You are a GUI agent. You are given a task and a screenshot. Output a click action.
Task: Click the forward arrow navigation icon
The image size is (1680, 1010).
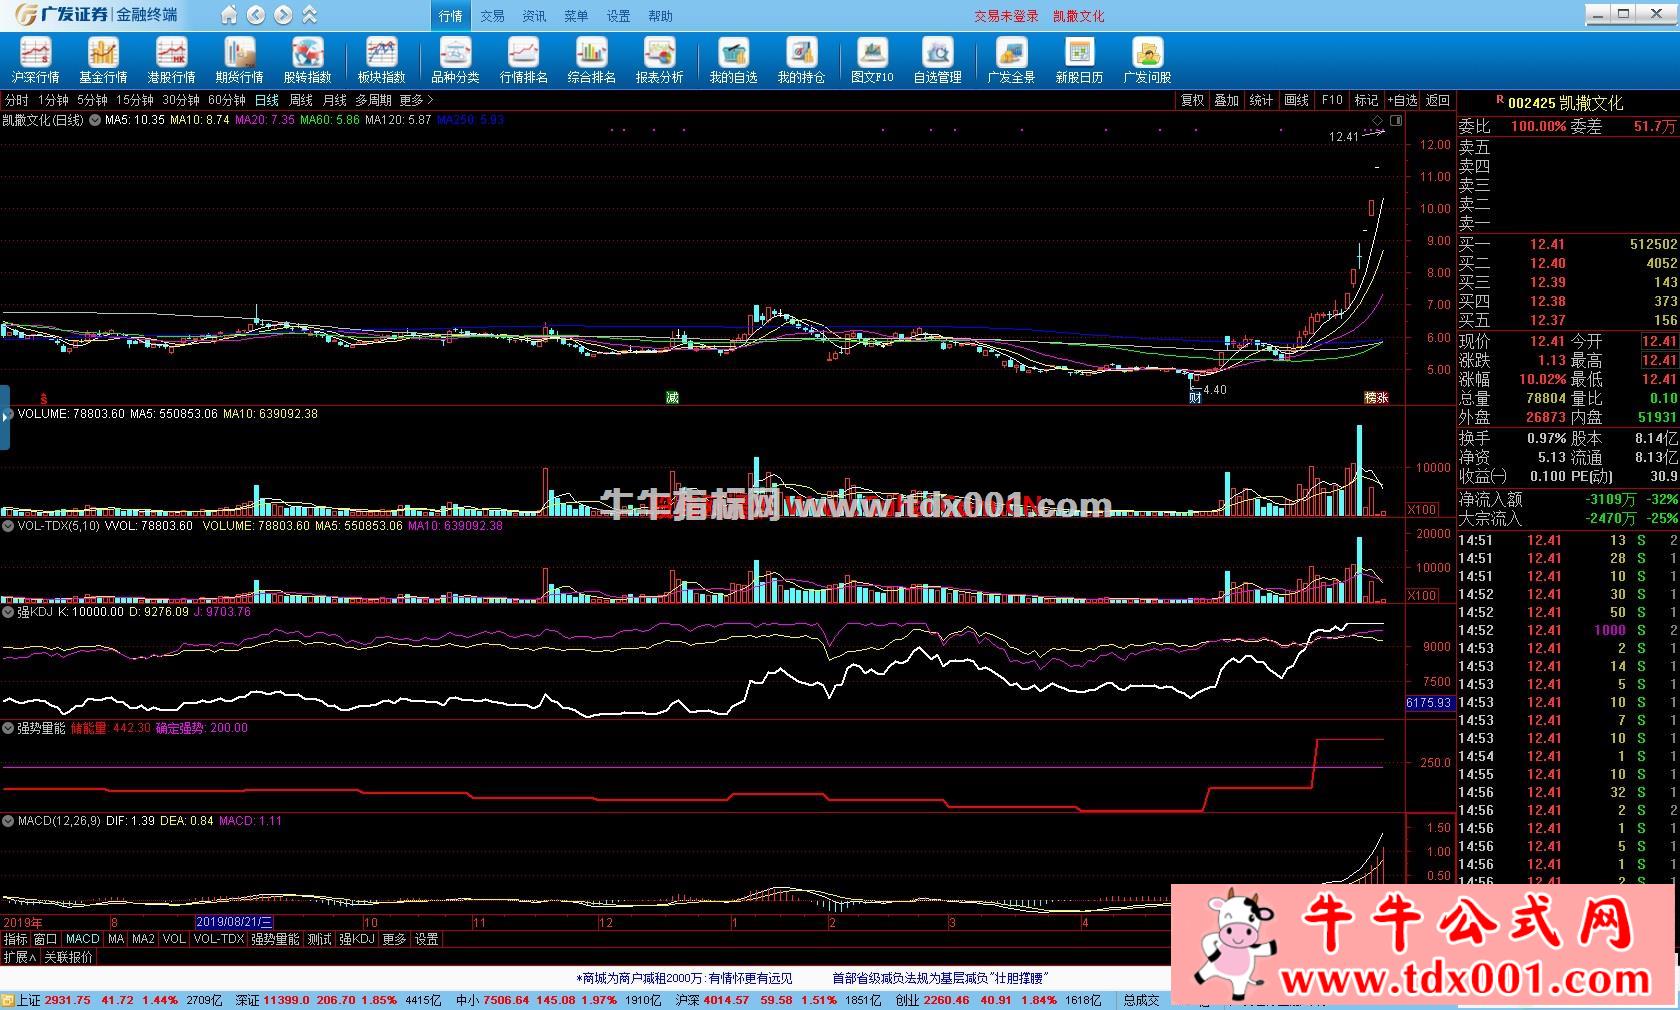(x=283, y=15)
